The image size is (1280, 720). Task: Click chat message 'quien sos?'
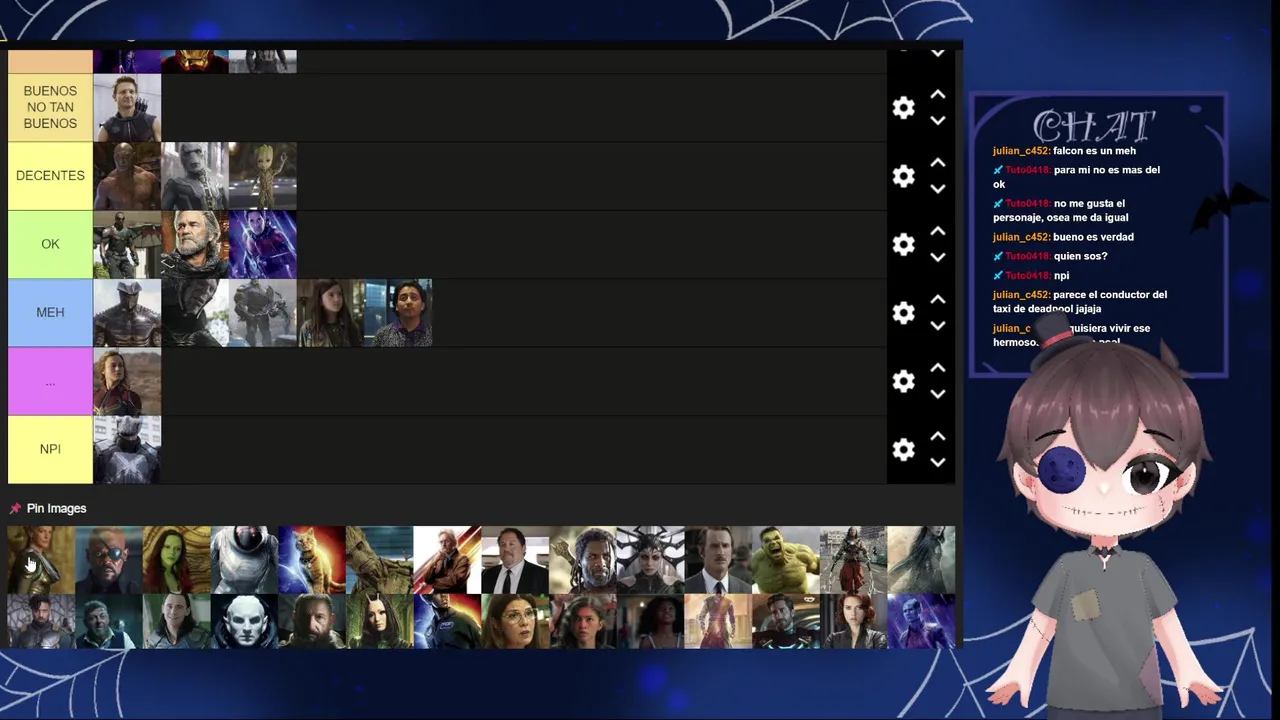point(1080,256)
